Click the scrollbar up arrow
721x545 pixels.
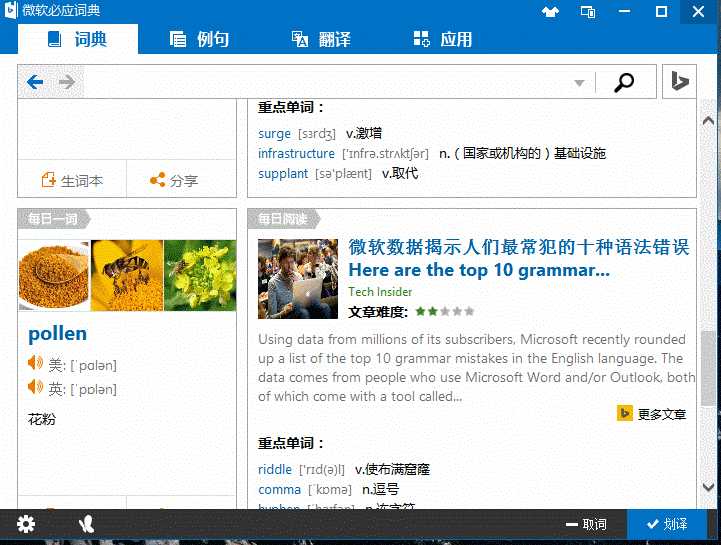pyautogui.click(x=709, y=121)
